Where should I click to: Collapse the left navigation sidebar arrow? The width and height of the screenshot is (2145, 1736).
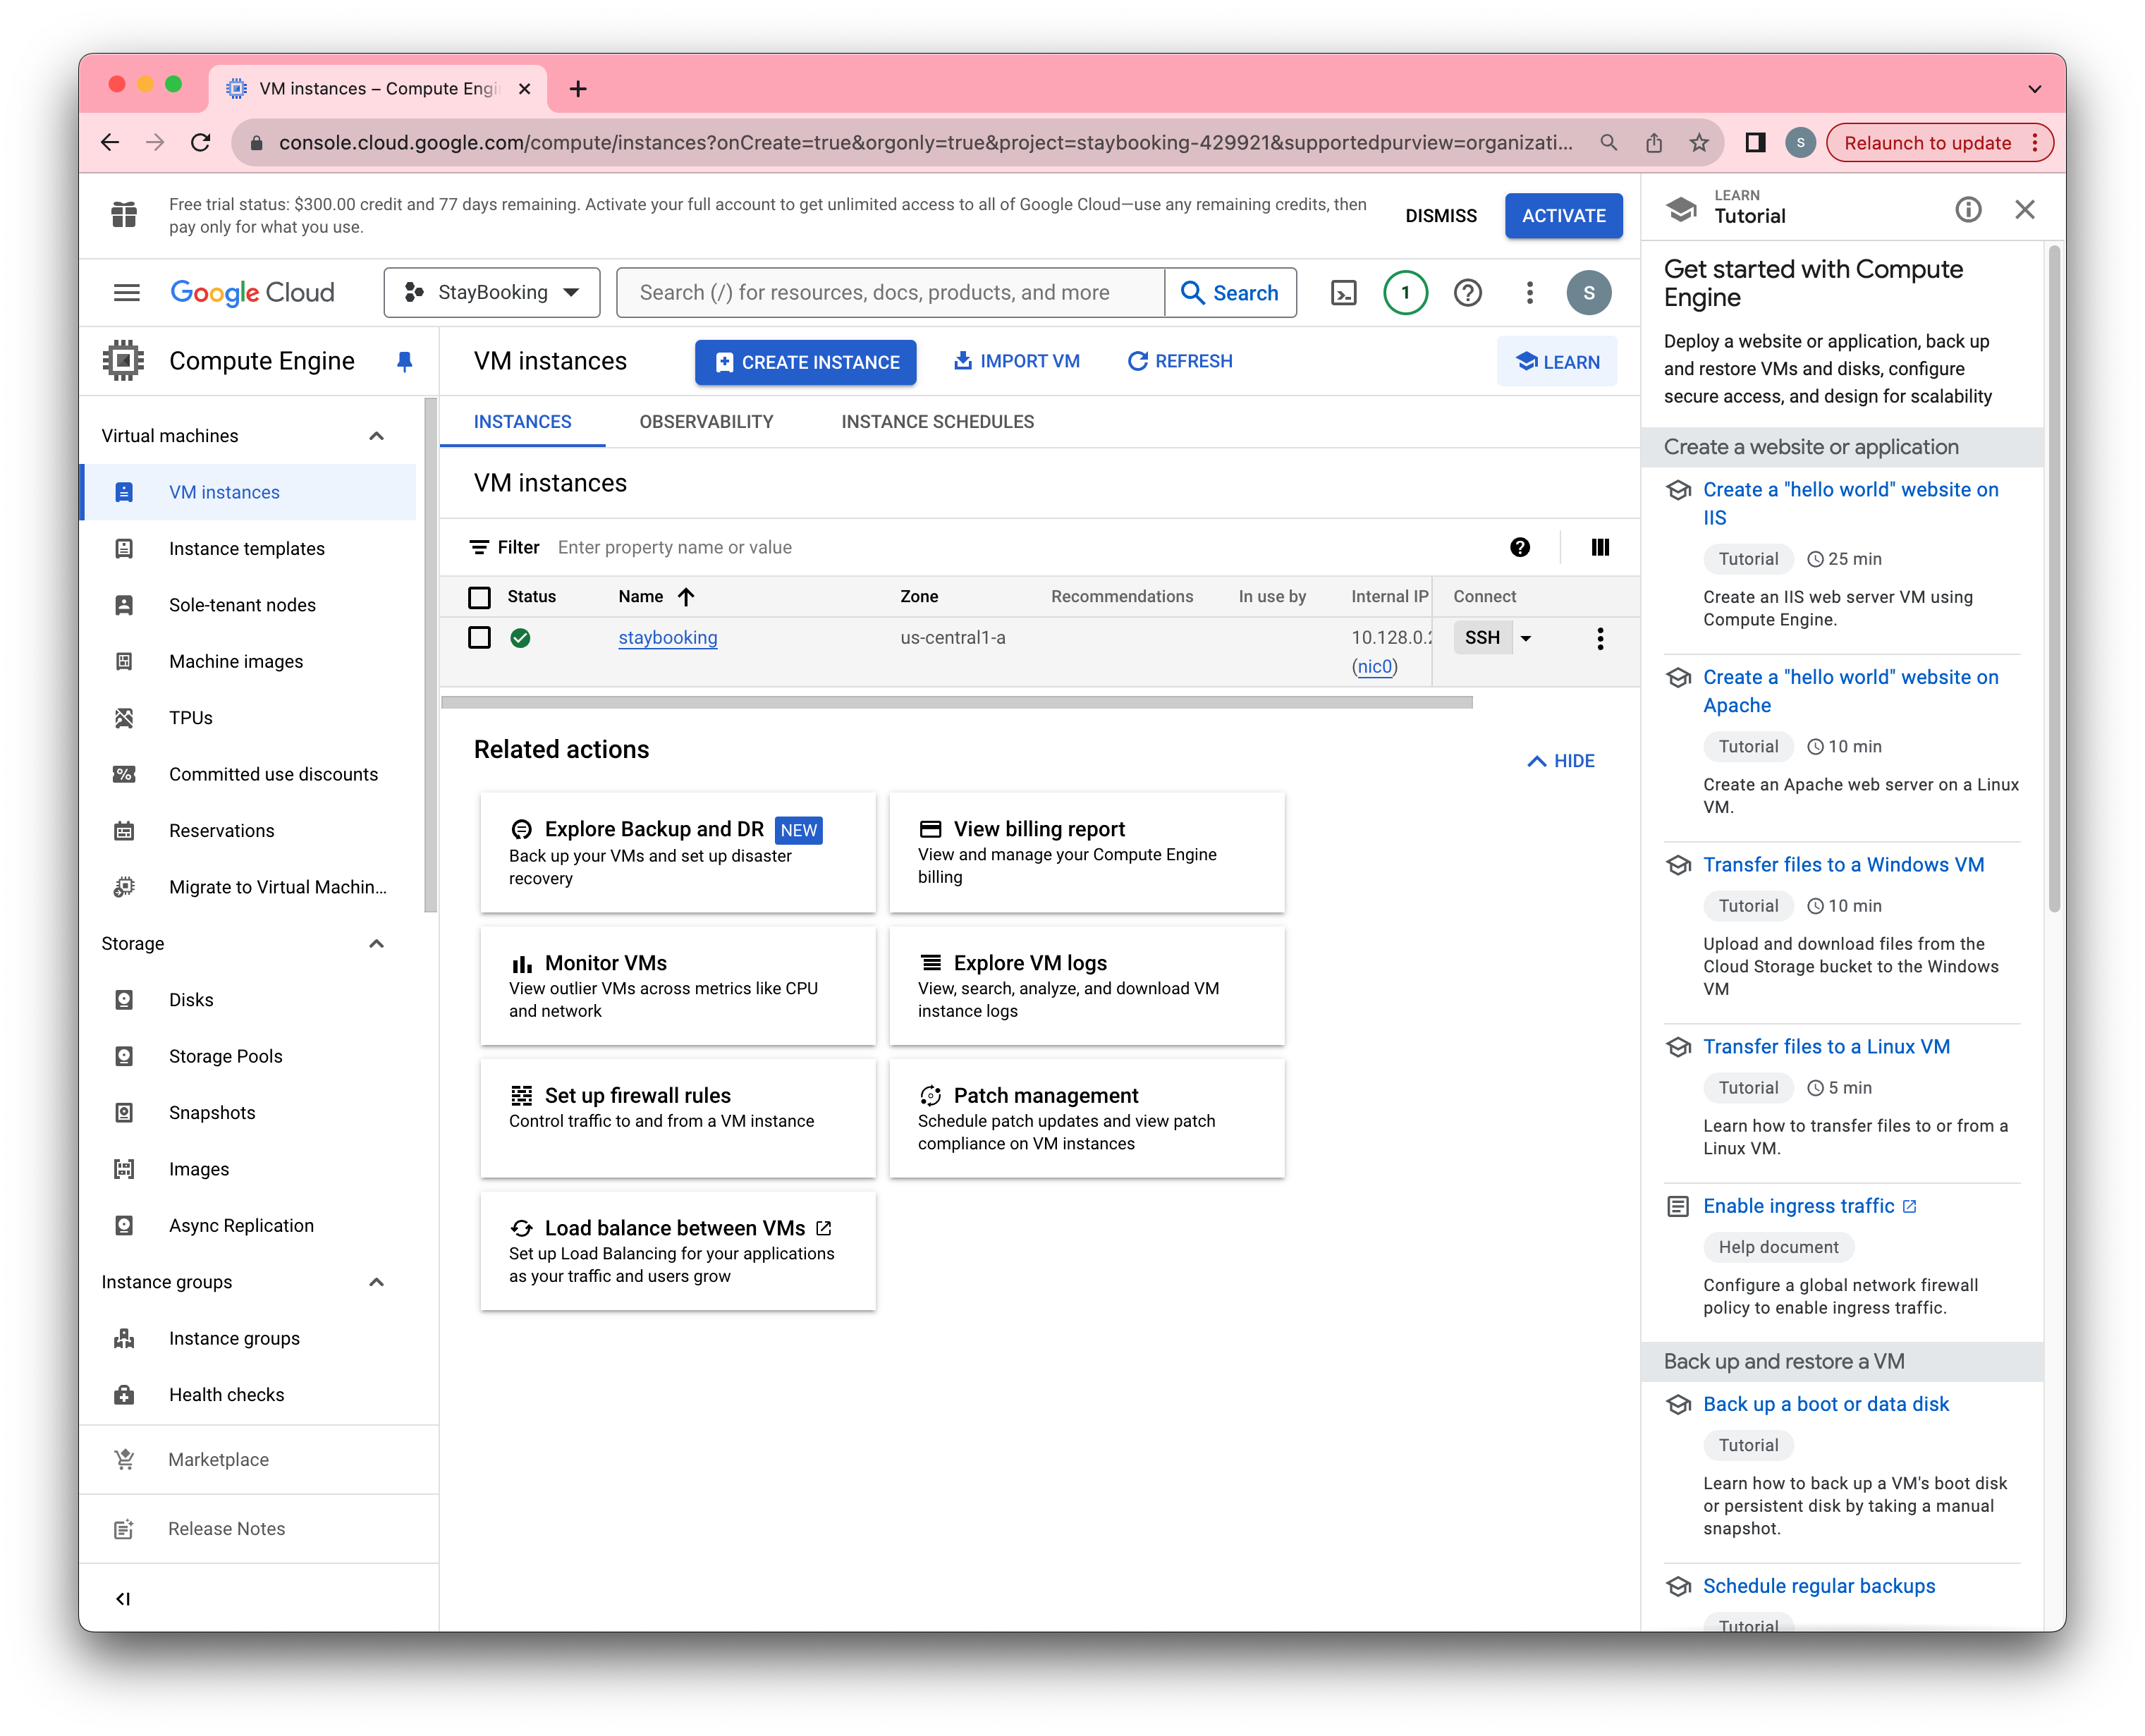pyautogui.click(x=123, y=1598)
